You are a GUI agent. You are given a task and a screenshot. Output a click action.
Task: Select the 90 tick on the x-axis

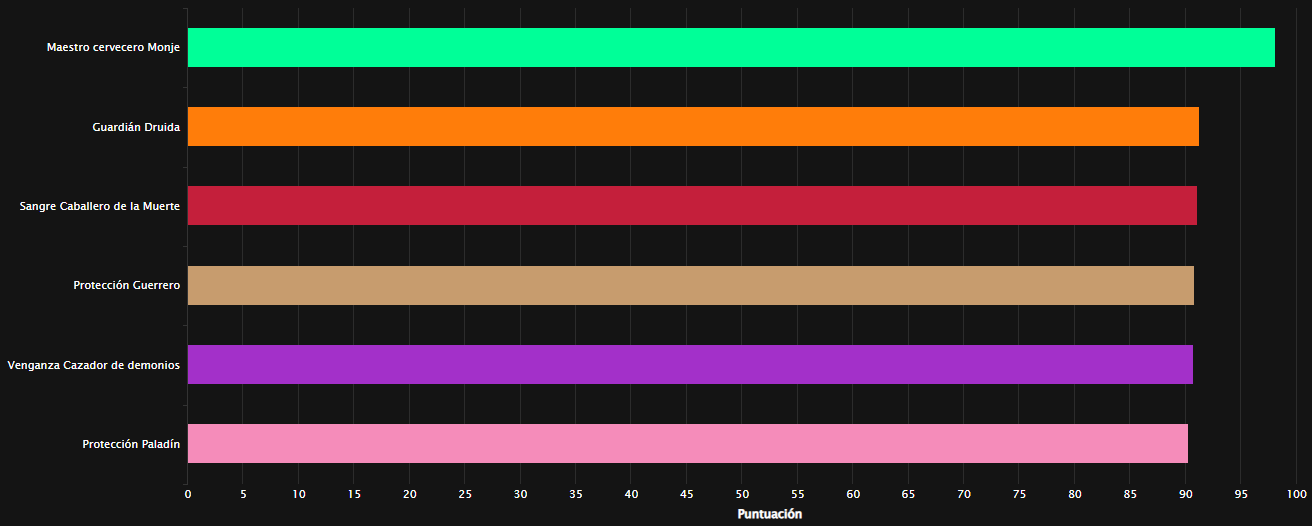coord(1186,494)
